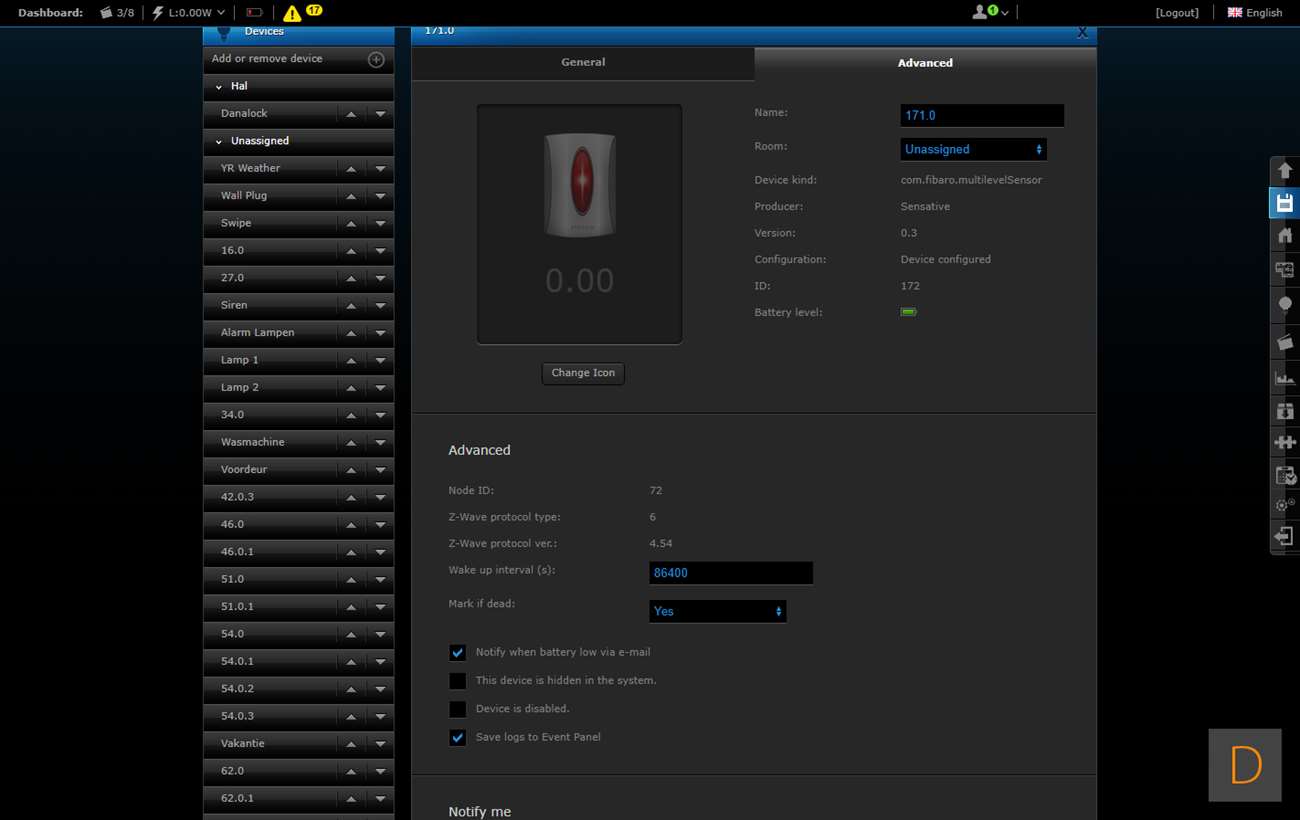Click the scroll-to-top arrow icon
The width and height of the screenshot is (1300, 820).
coord(1285,170)
